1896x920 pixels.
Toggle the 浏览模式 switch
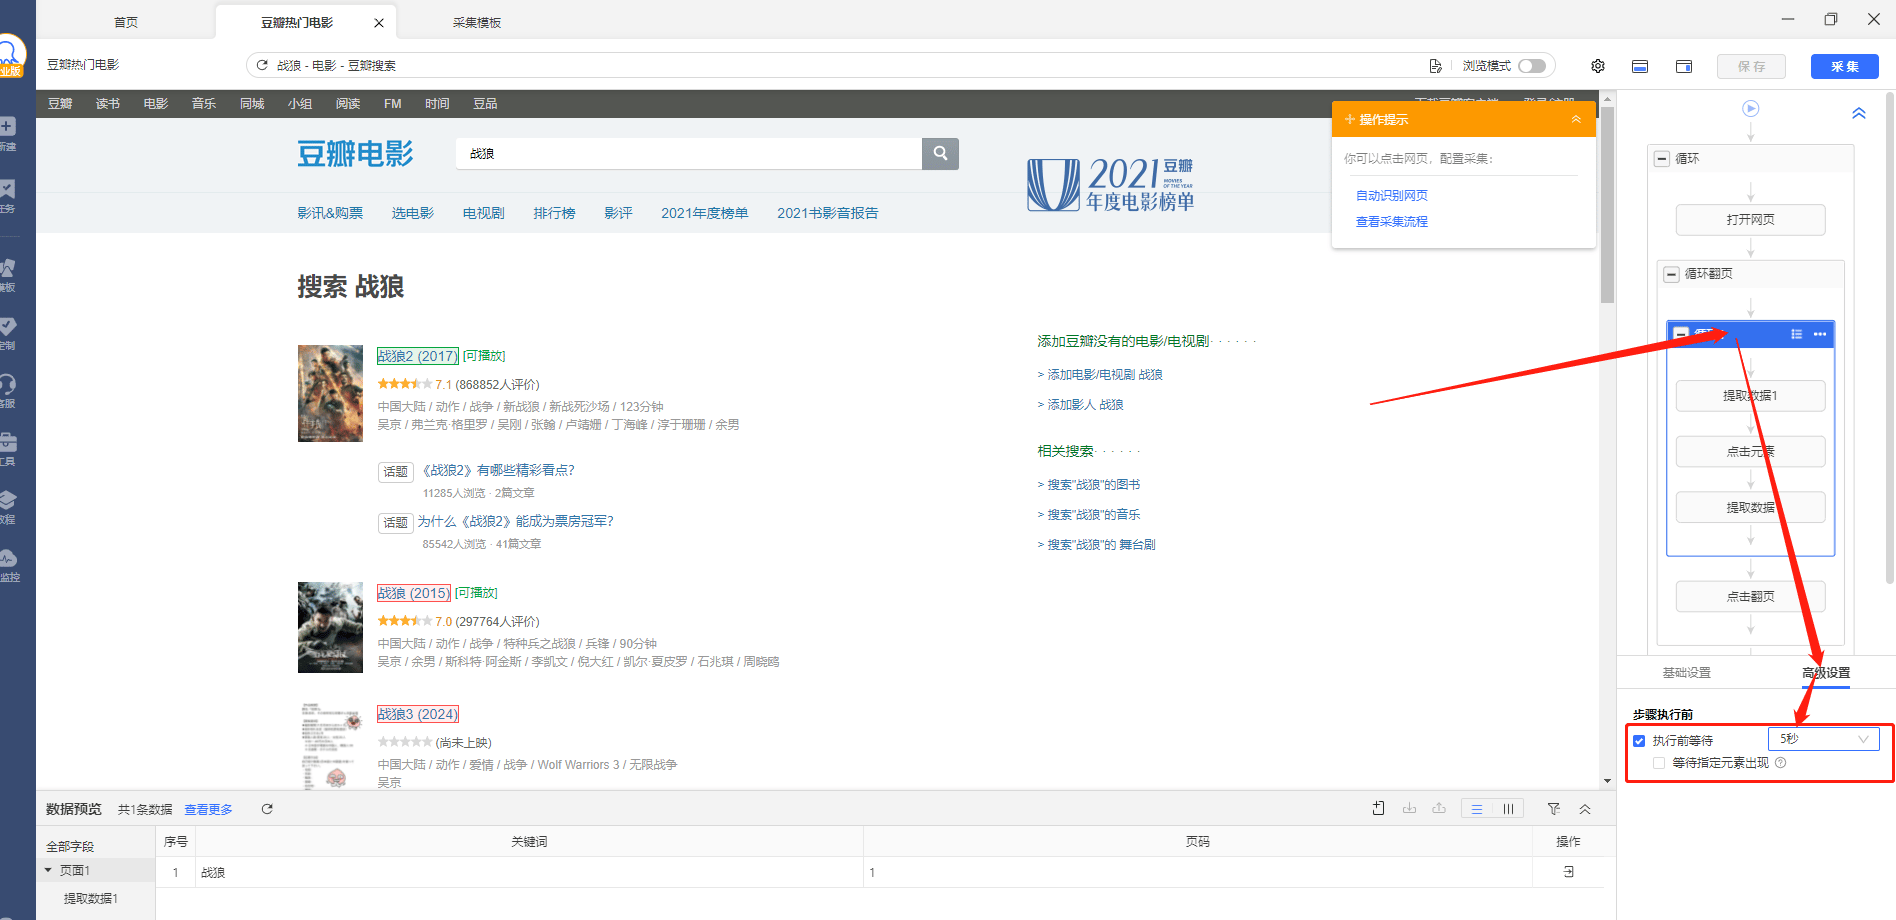pyautogui.click(x=1531, y=66)
